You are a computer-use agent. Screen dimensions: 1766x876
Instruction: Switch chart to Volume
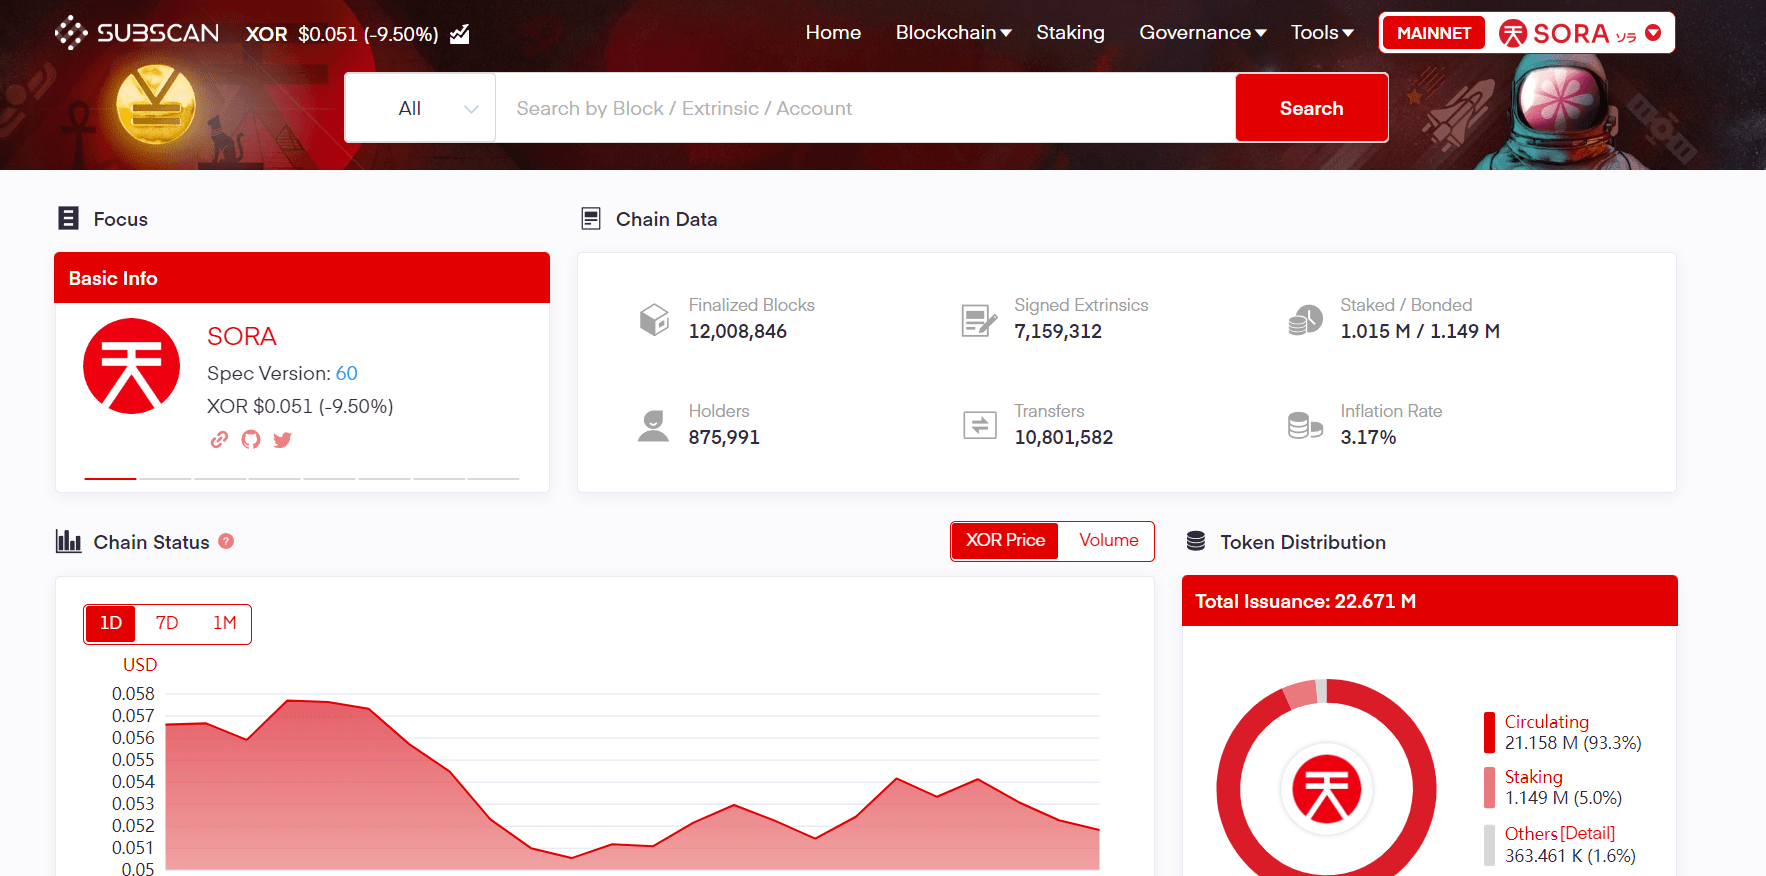1108,541
